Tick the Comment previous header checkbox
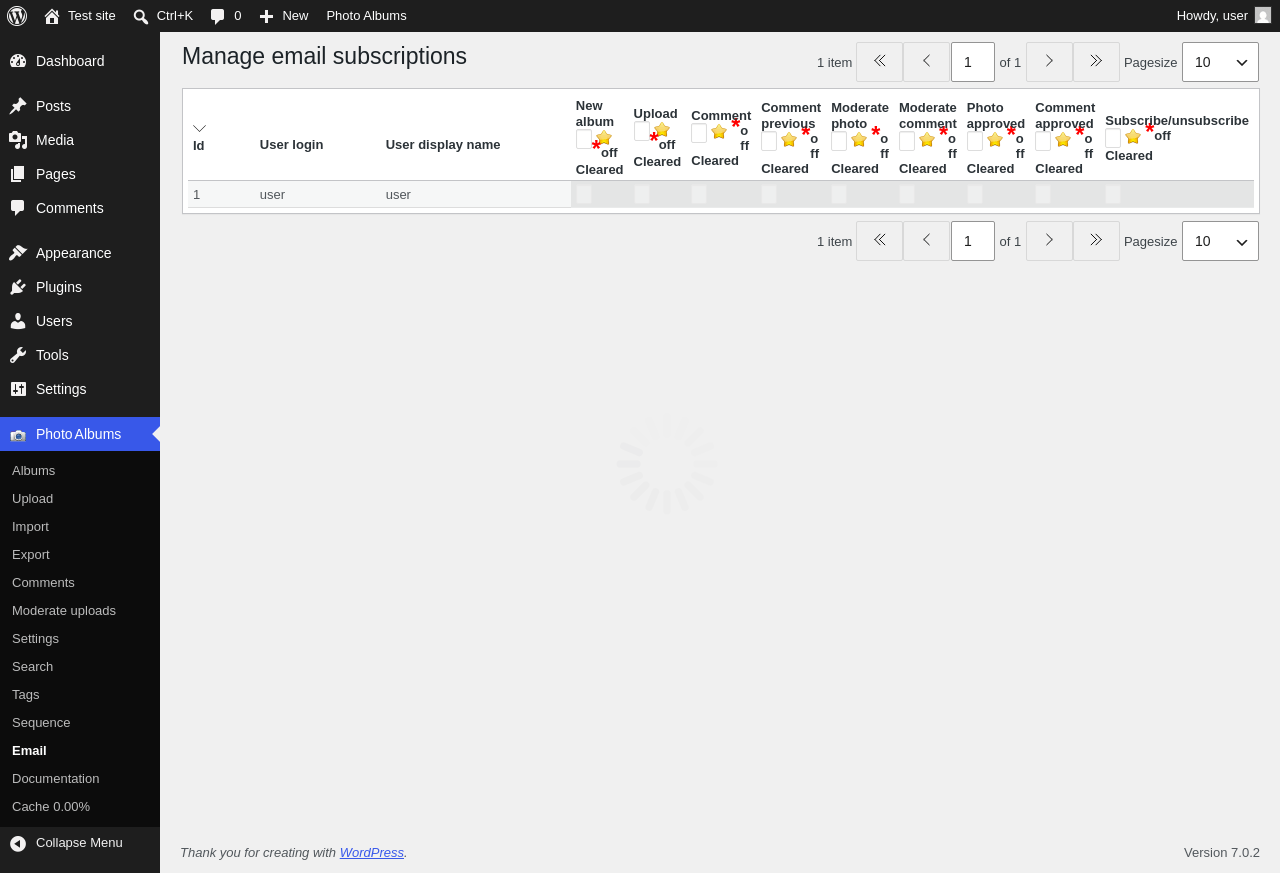 pyautogui.click(x=769, y=141)
